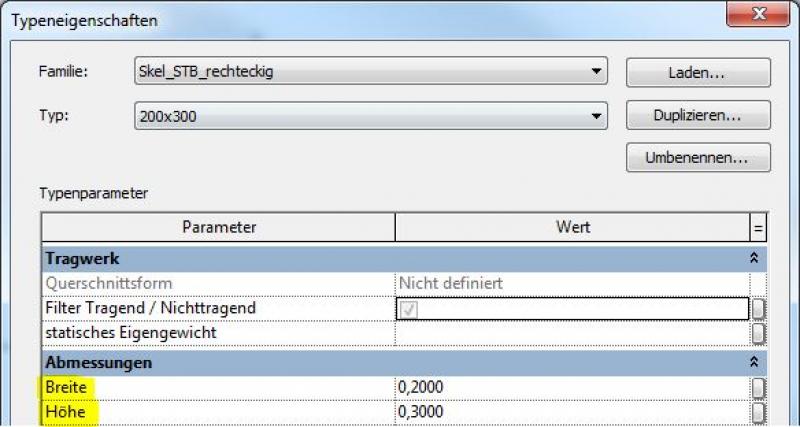
Task: Click associate button for statisches Eigengewicht row
Action: [758, 333]
